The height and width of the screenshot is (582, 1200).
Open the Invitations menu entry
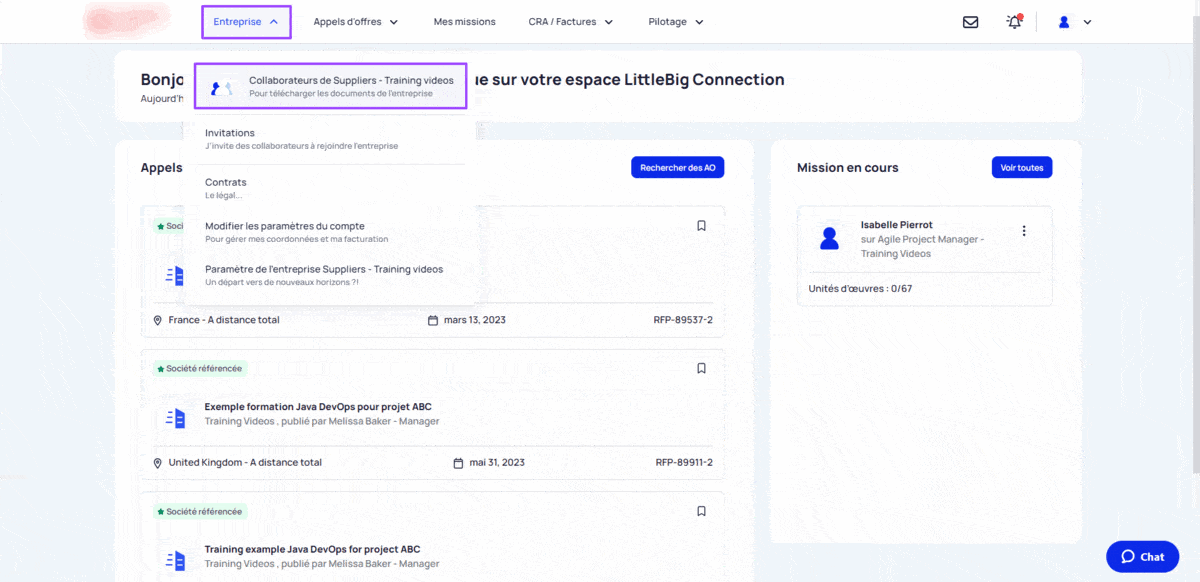click(x=301, y=139)
